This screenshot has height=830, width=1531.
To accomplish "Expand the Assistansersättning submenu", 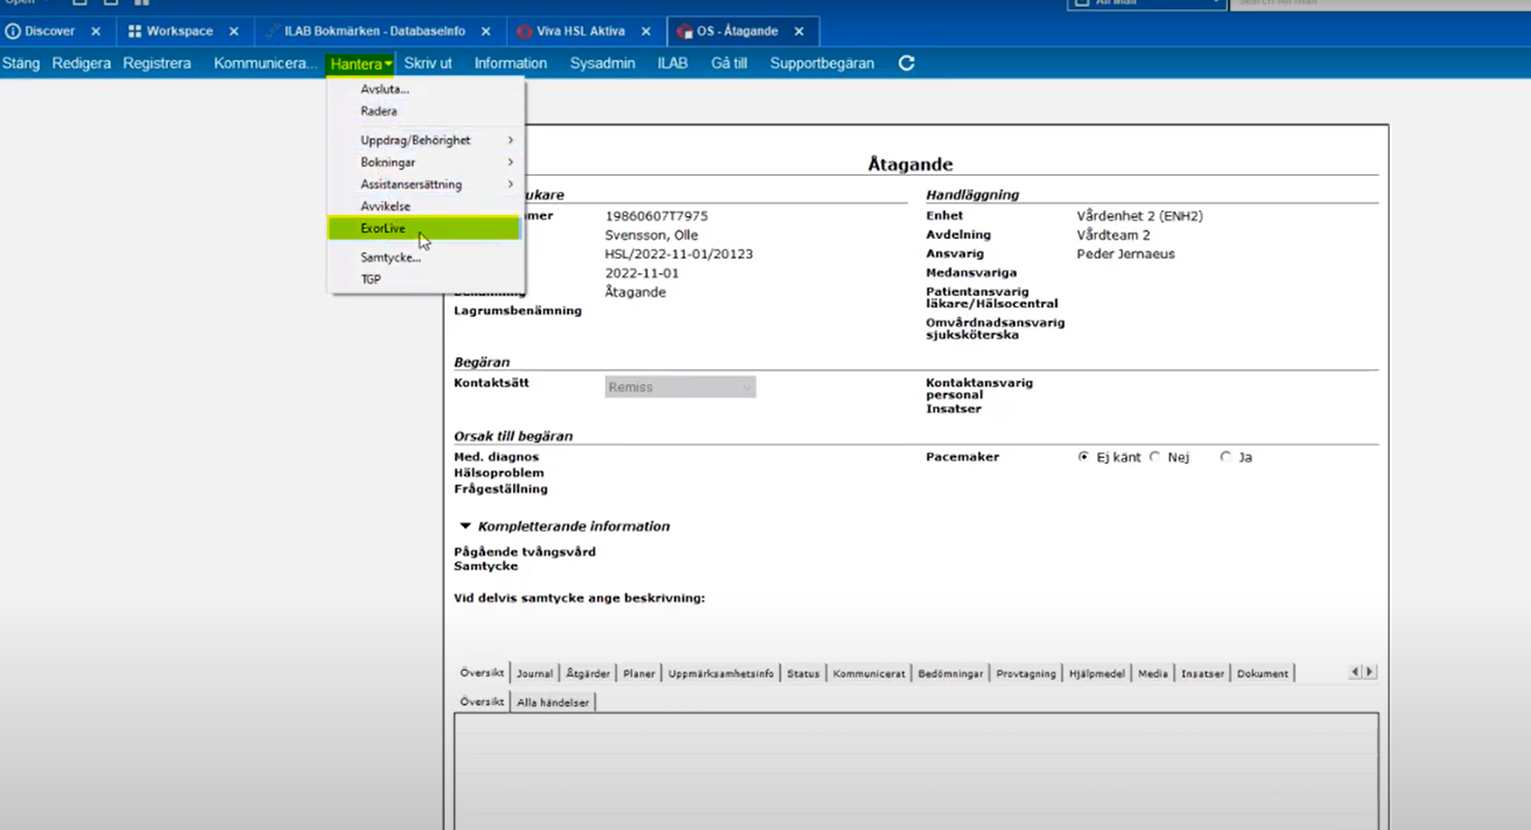I will (424, 184).
